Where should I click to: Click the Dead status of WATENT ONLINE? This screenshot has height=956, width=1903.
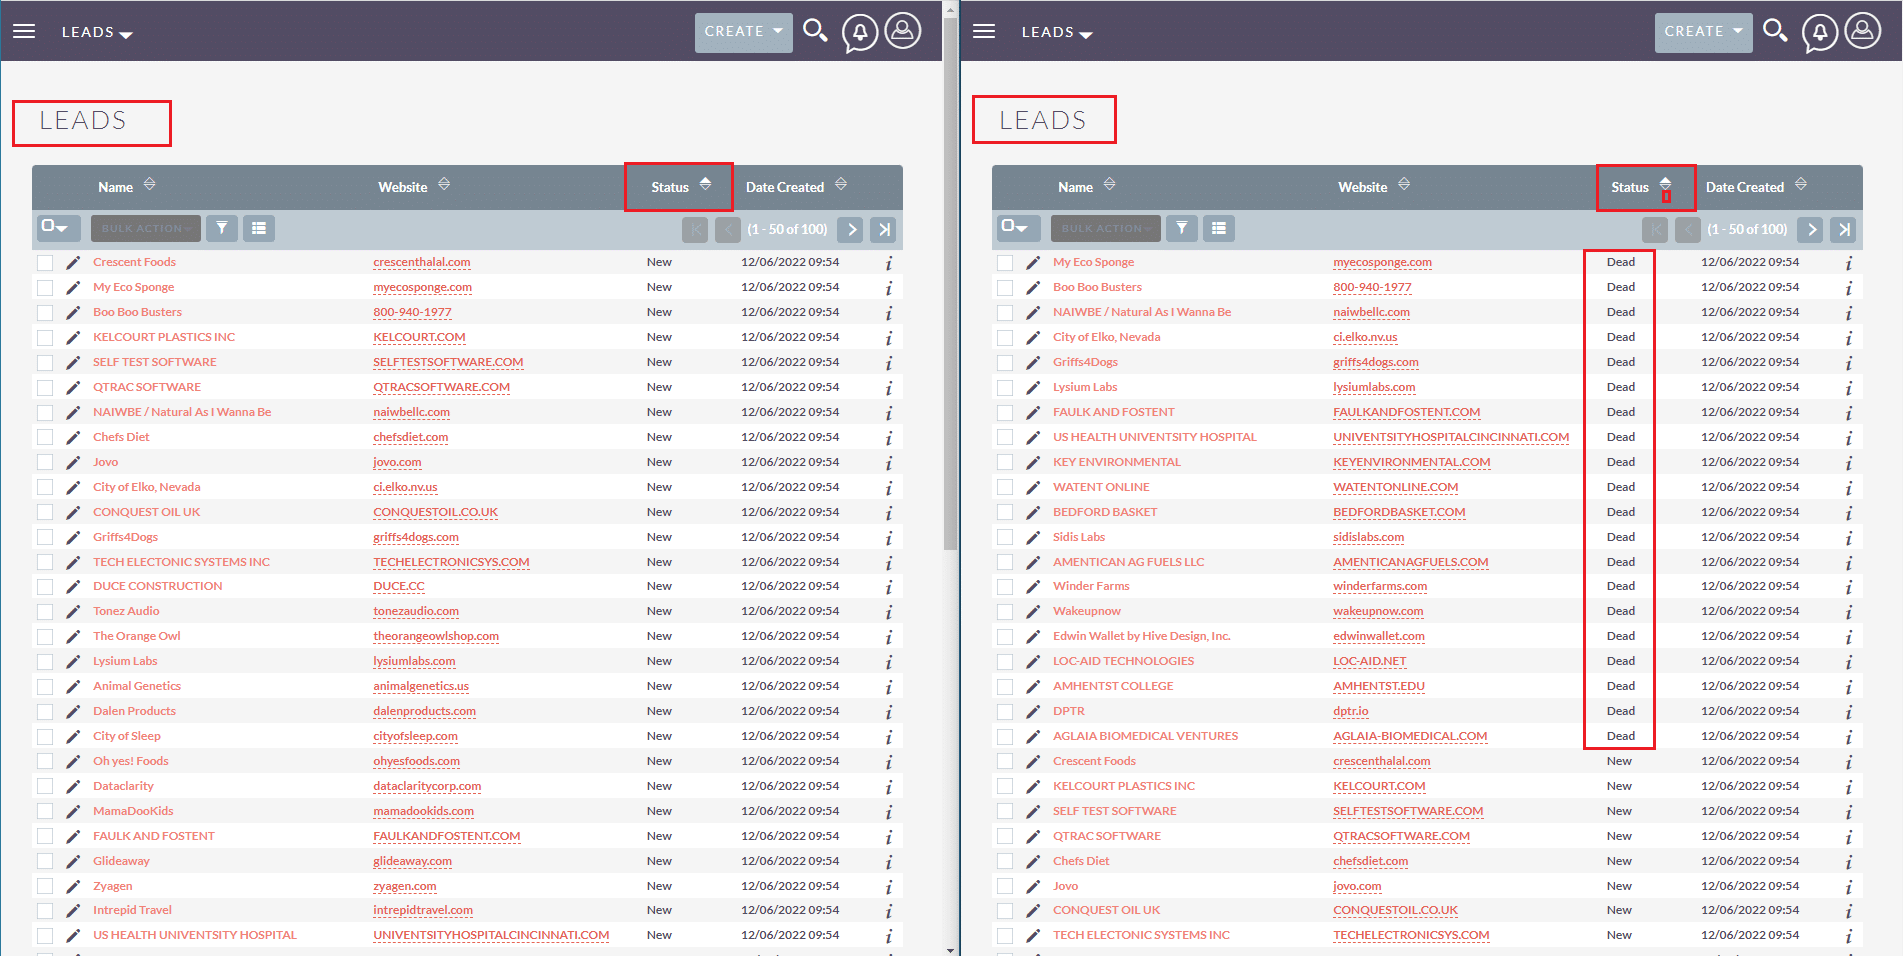(1620, 487)
